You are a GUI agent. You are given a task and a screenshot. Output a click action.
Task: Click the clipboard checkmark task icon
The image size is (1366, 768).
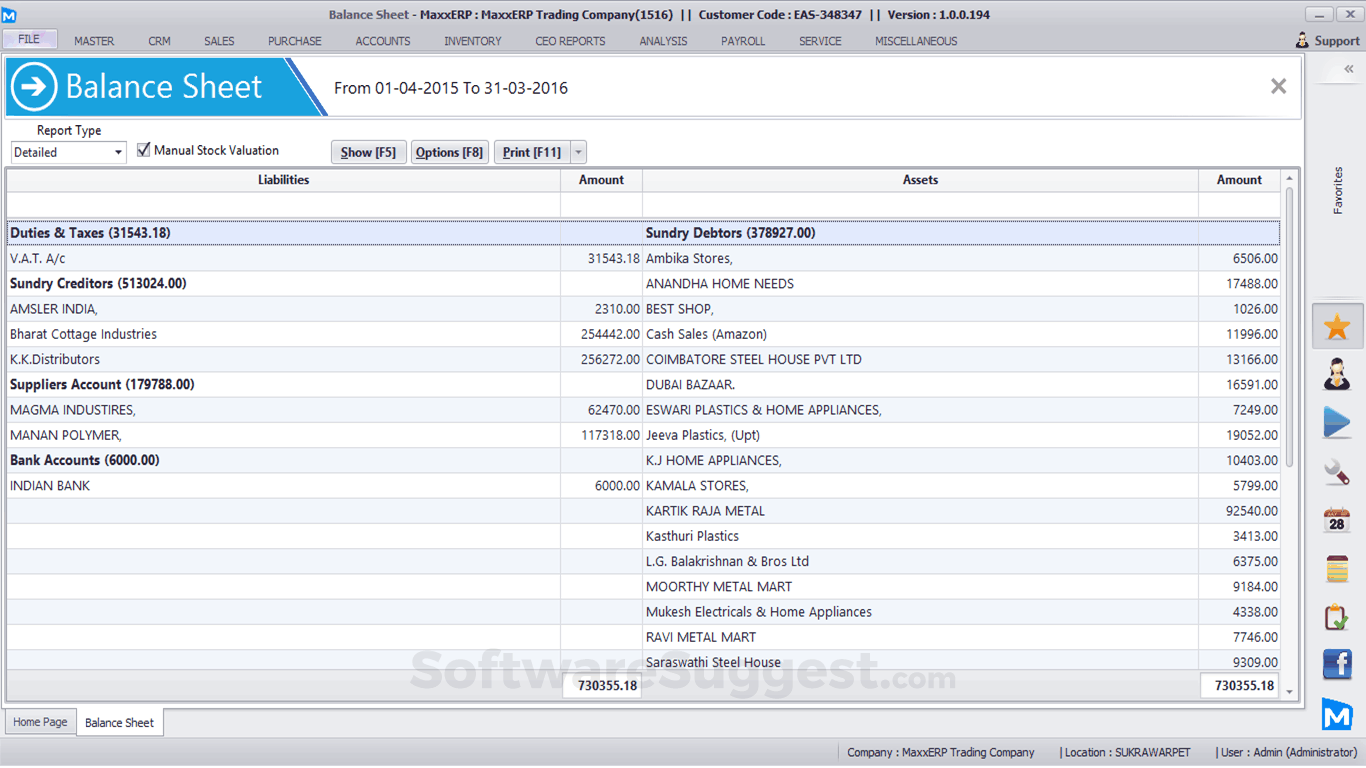(x=1337, y=617)
